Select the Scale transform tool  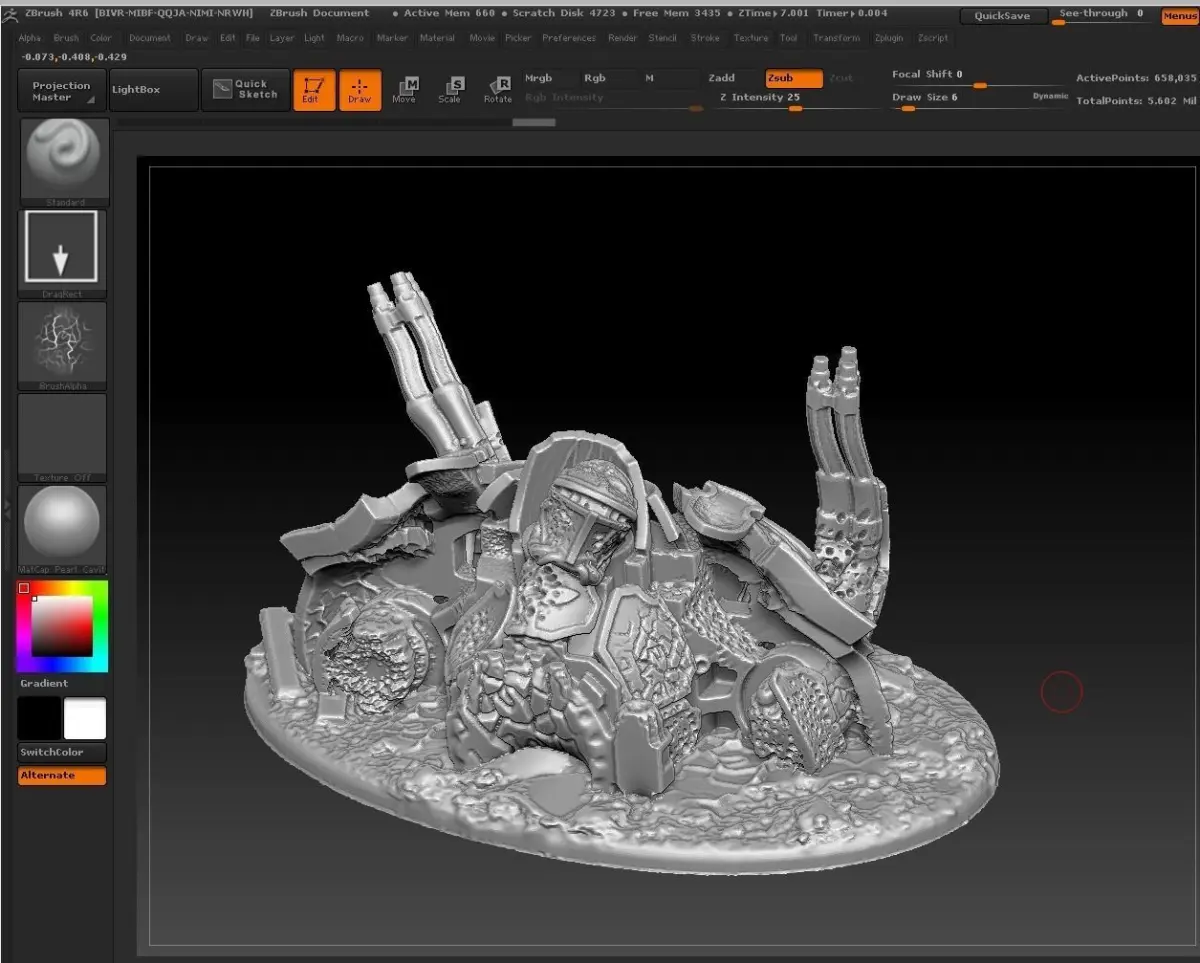point(451,90)
